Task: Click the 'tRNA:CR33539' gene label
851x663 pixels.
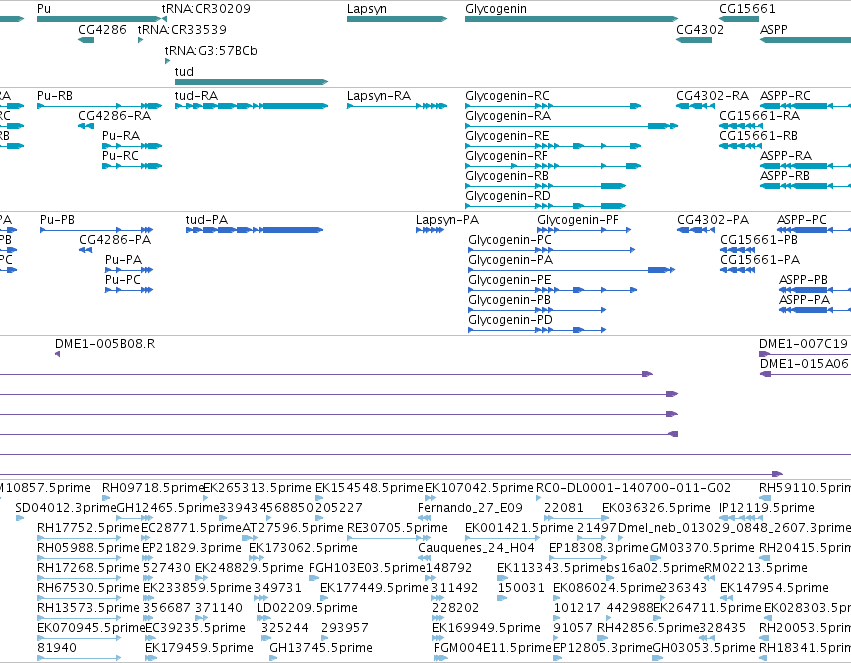Action: [182, 30]
